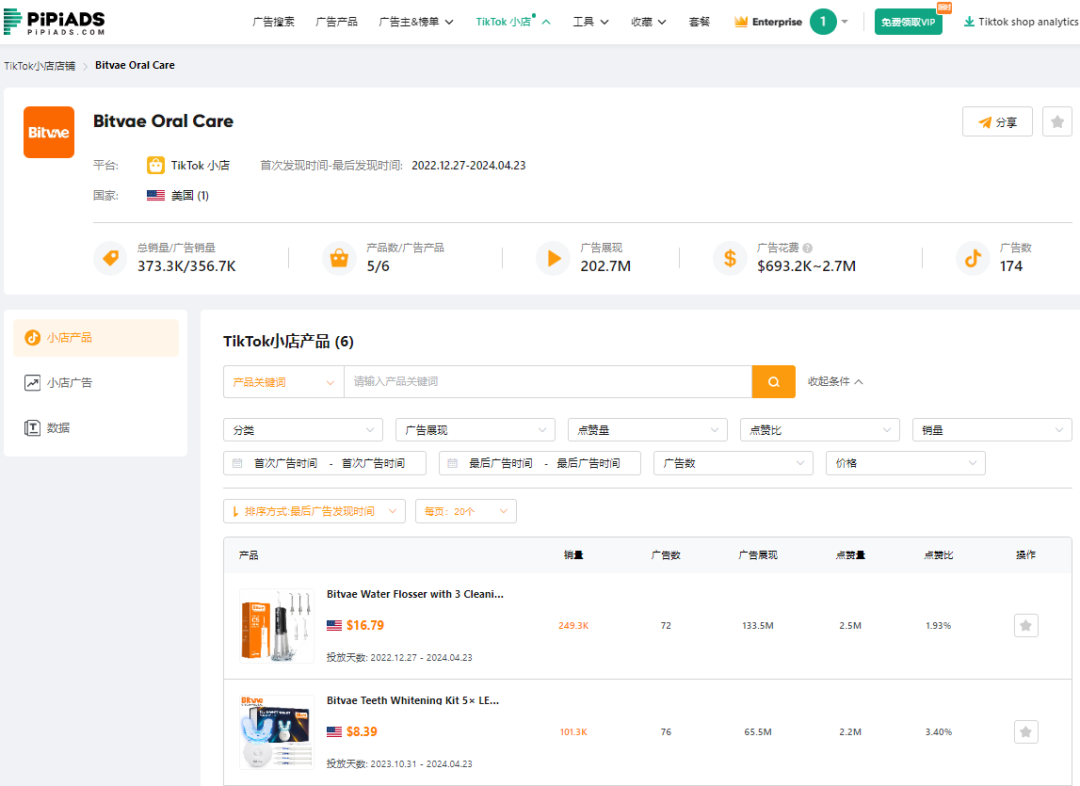This screenshot has width=1080, height=786.
Task: Open the 套餐 nav item
Action: [x=699, y=22]
